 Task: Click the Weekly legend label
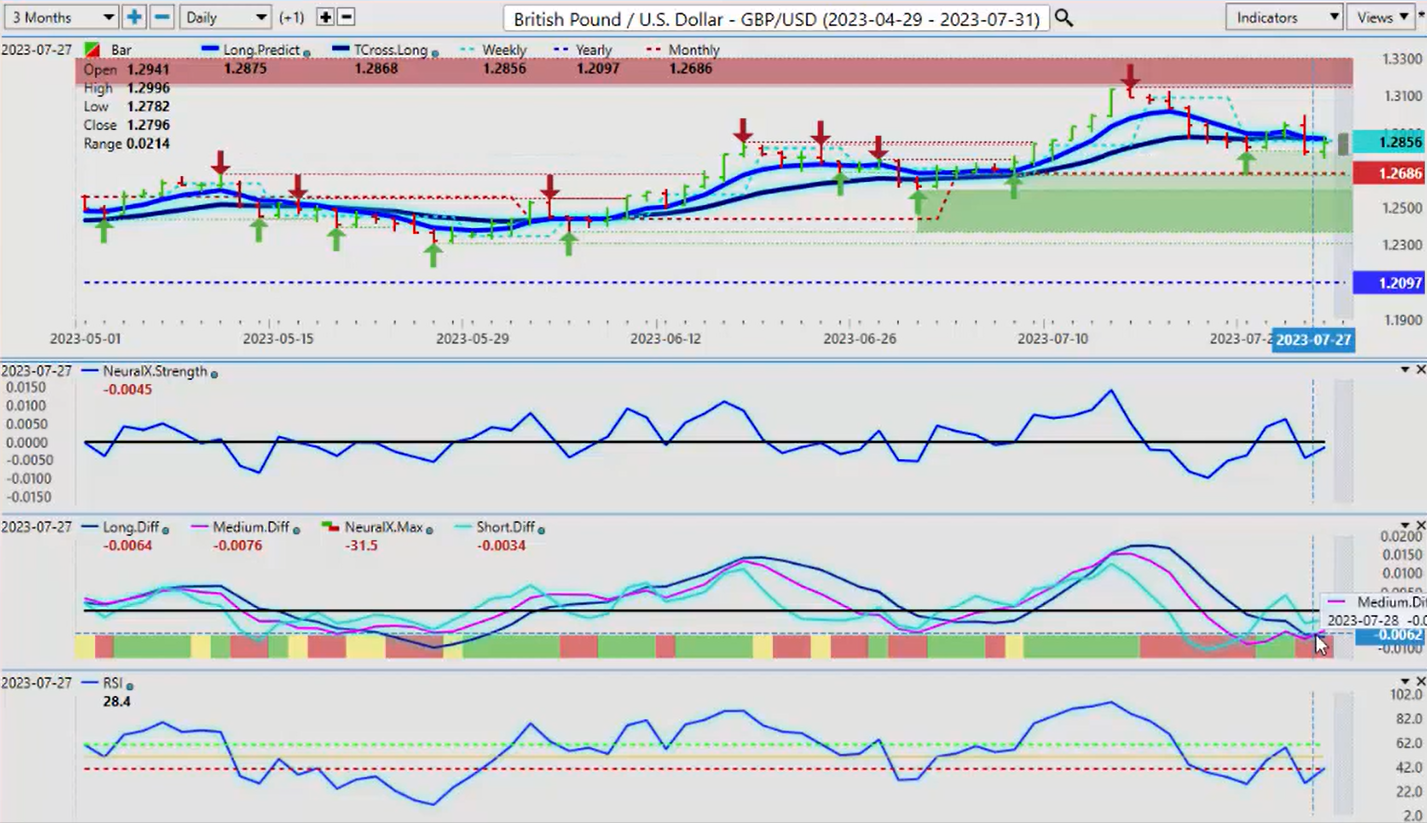(x=504, y=50)
